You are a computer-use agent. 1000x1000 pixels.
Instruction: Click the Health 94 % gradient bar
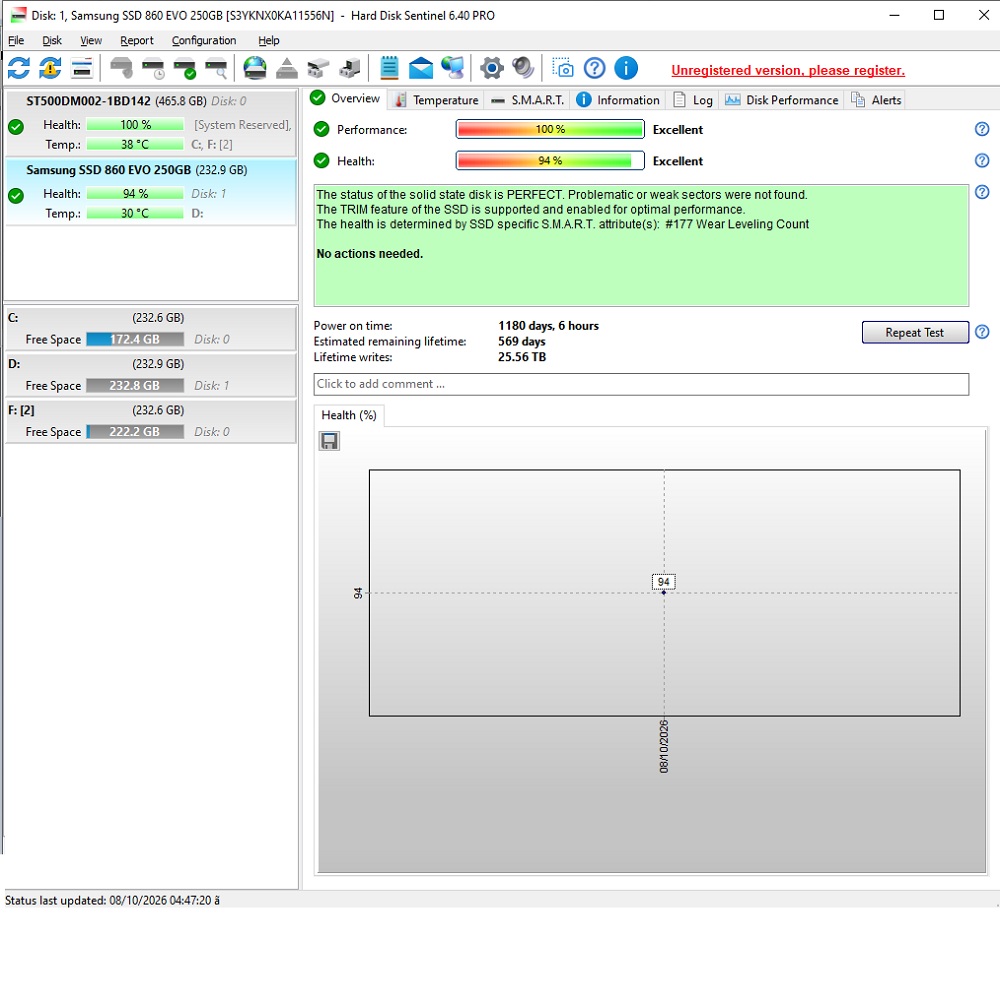click(x=550, y=161)
